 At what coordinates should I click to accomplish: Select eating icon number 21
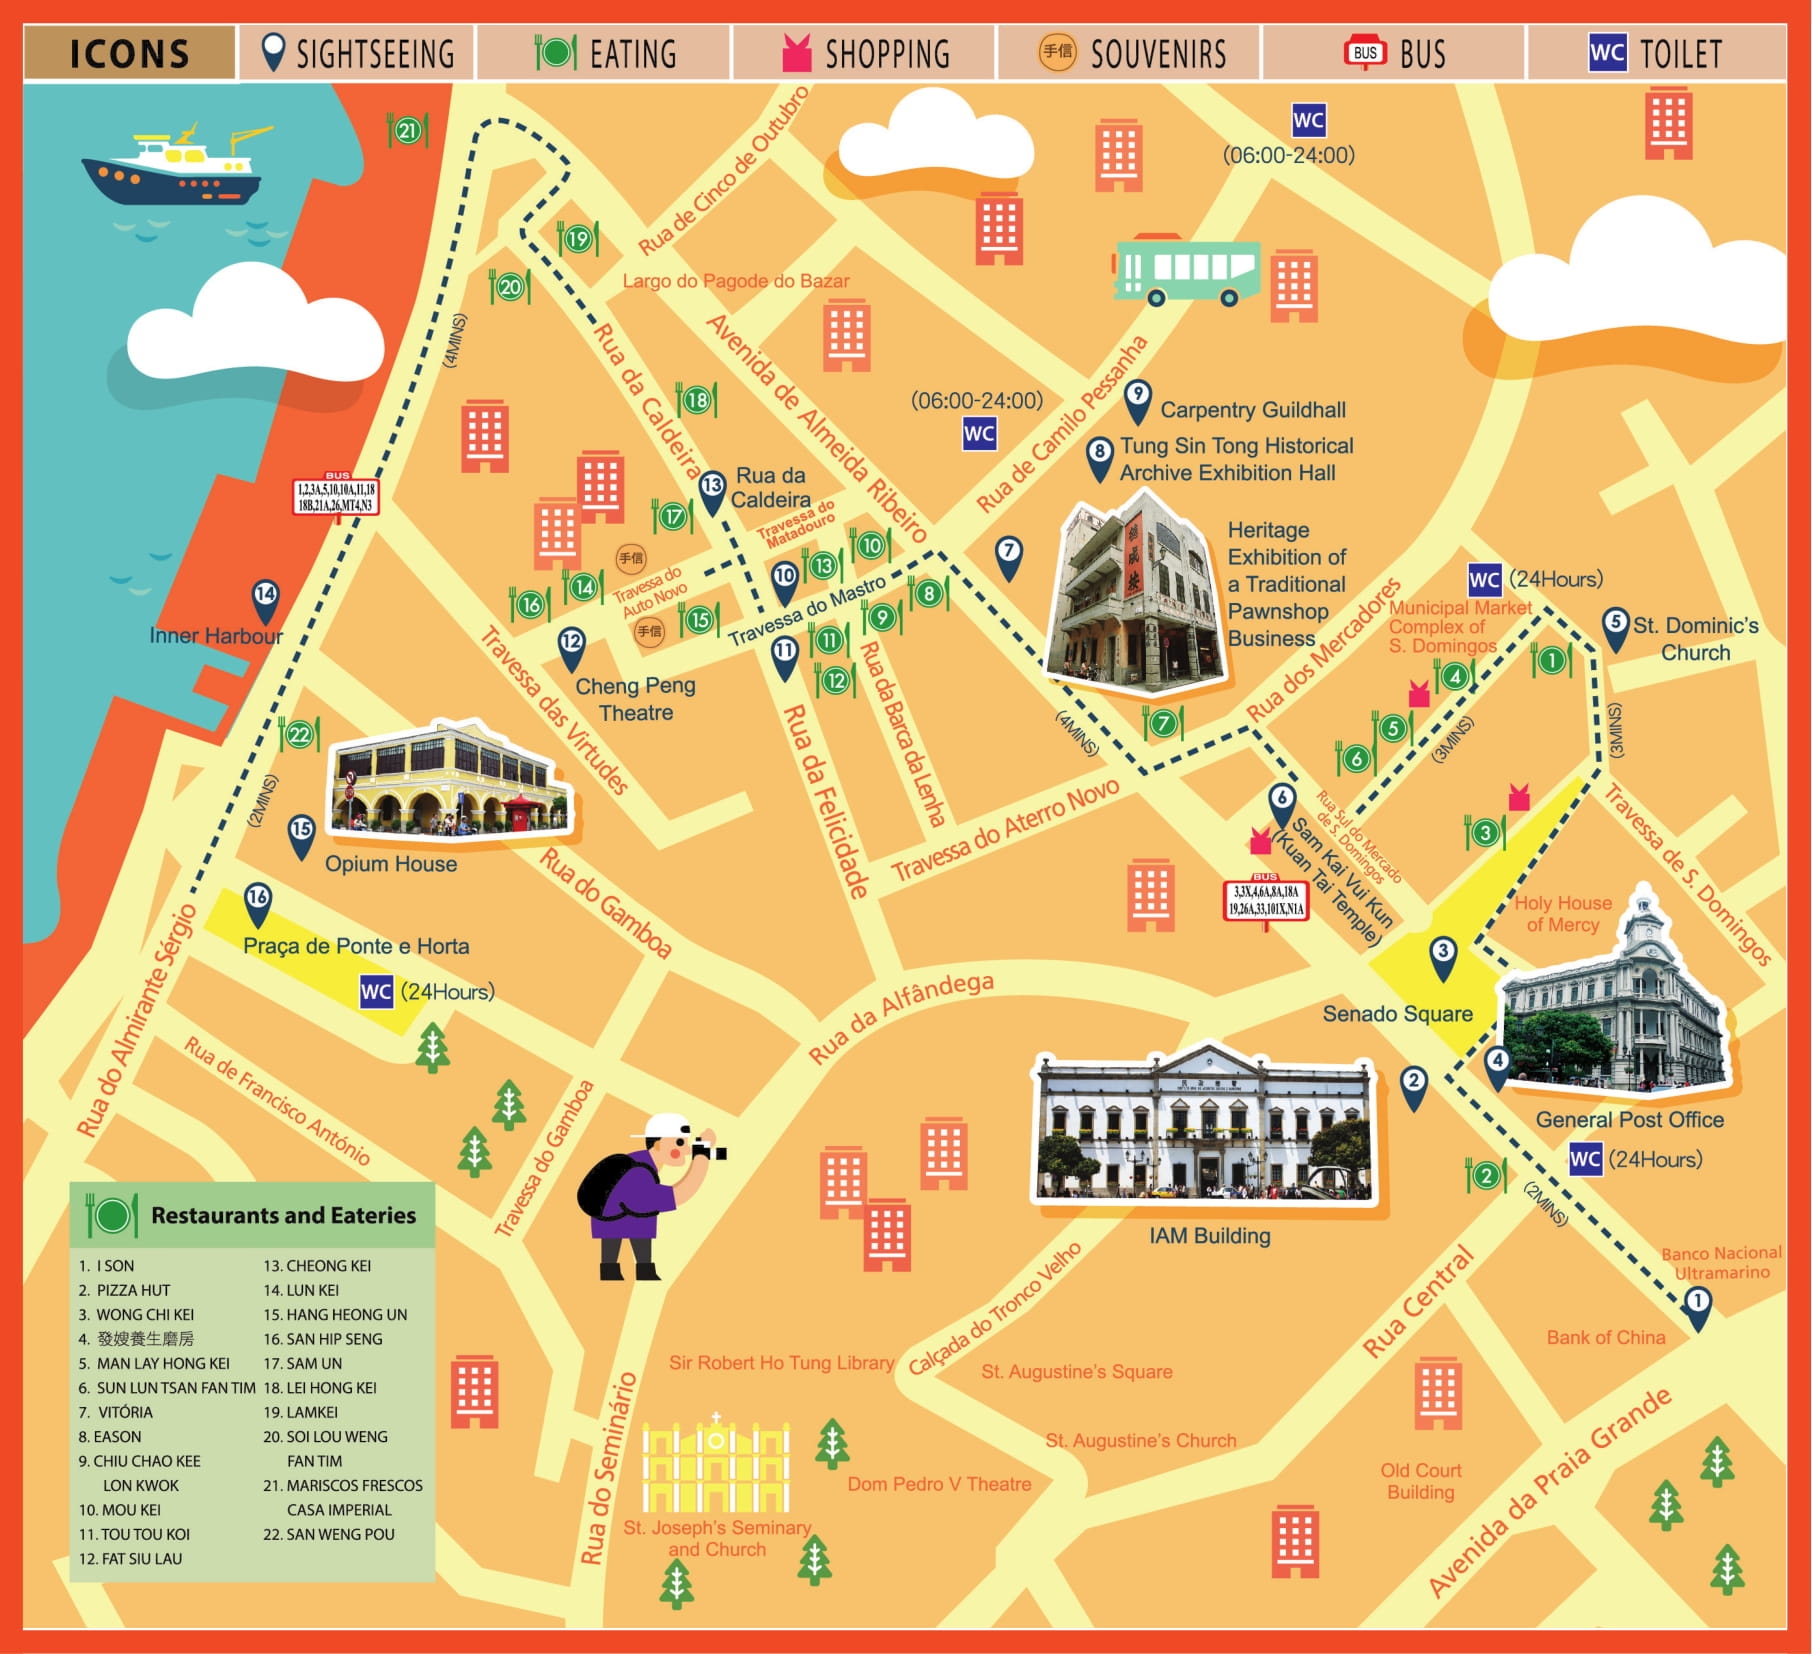[x=407, y=131]
